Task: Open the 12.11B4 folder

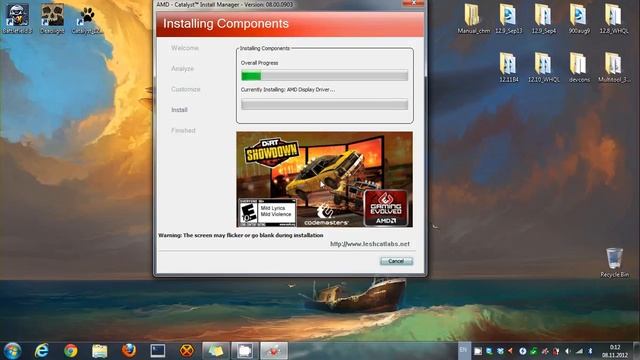Action: pos(509,67)
